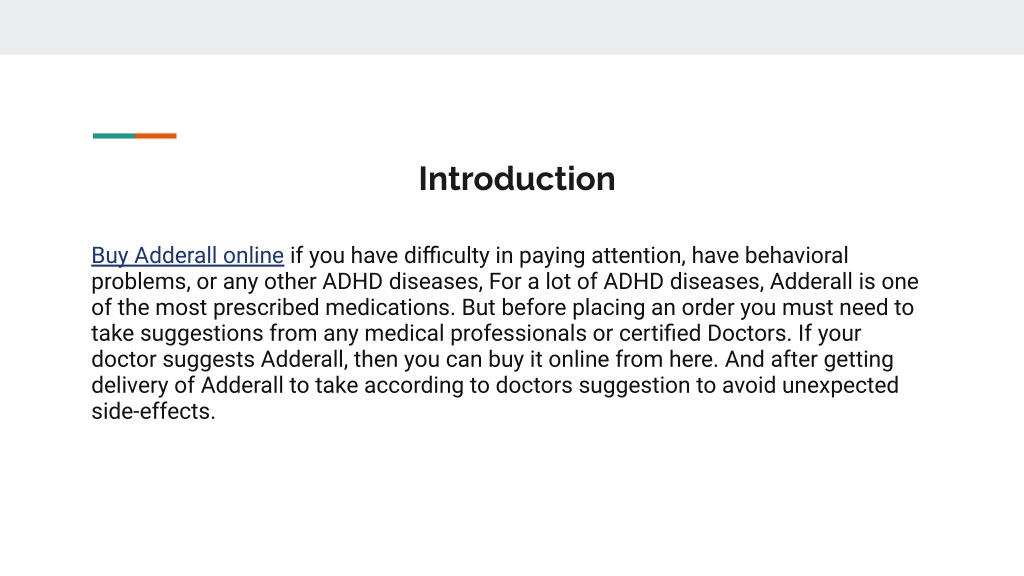Click the first 'ADHD' in the paragraph
The height and width of the screenshot is (576, 1024).
352,281
